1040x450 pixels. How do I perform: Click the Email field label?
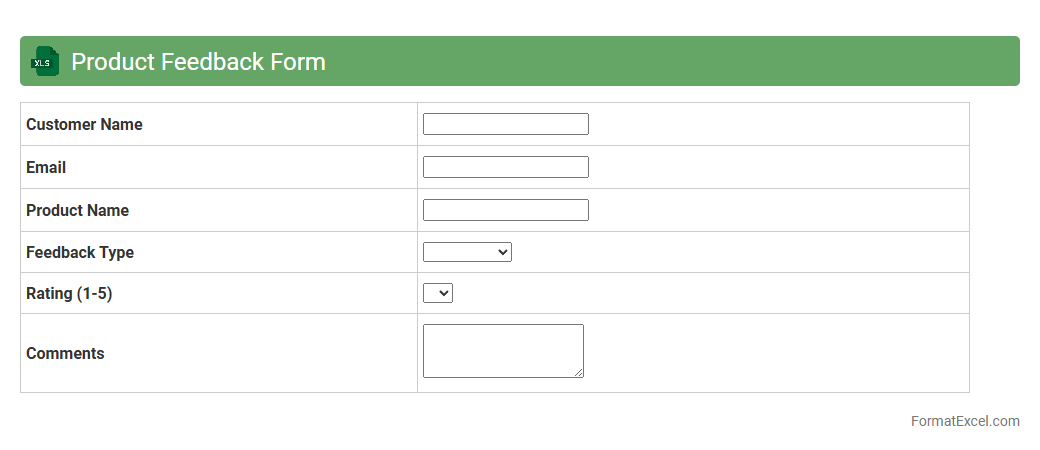coord(46,167)
